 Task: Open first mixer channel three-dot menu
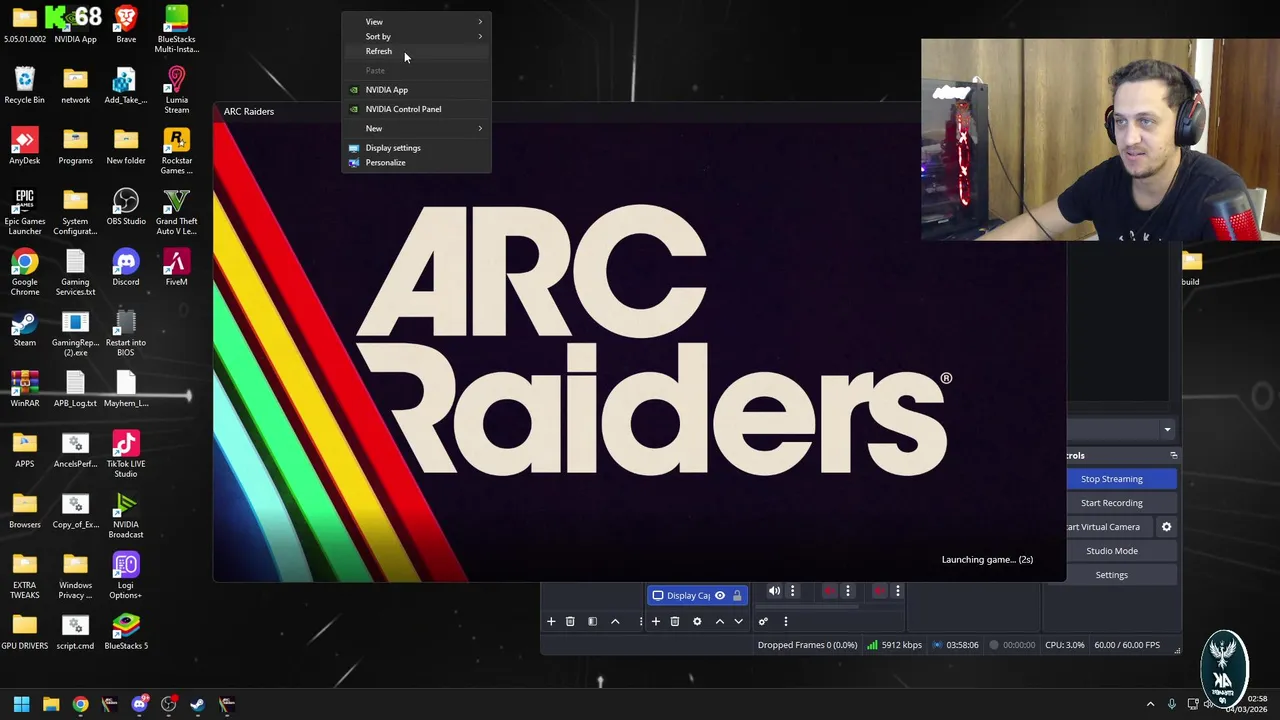pyautogui.click(x=792, y=591)
